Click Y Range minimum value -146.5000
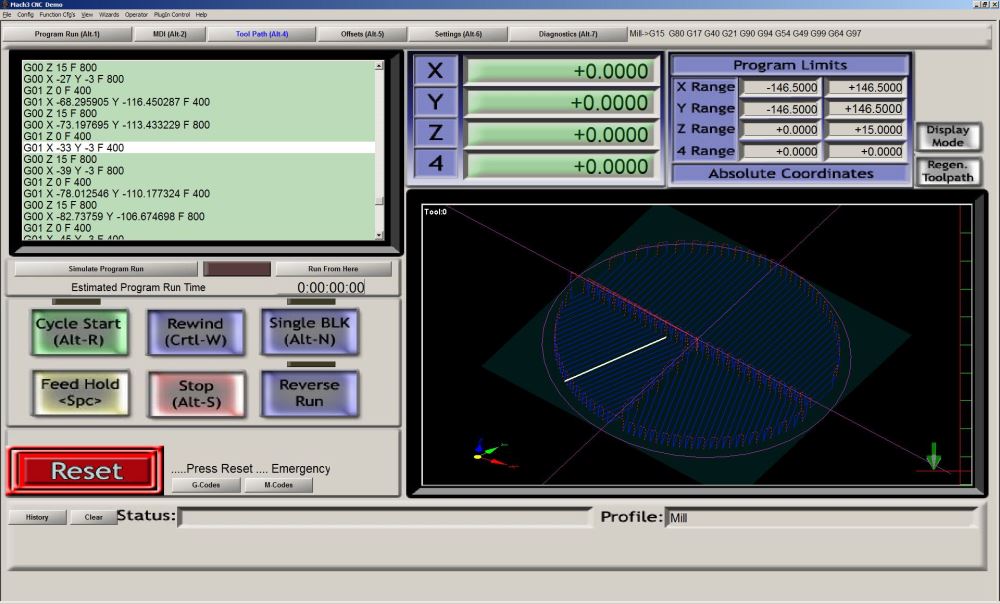The width and height of the screenshot is (1000, 604). click(780, 109)
